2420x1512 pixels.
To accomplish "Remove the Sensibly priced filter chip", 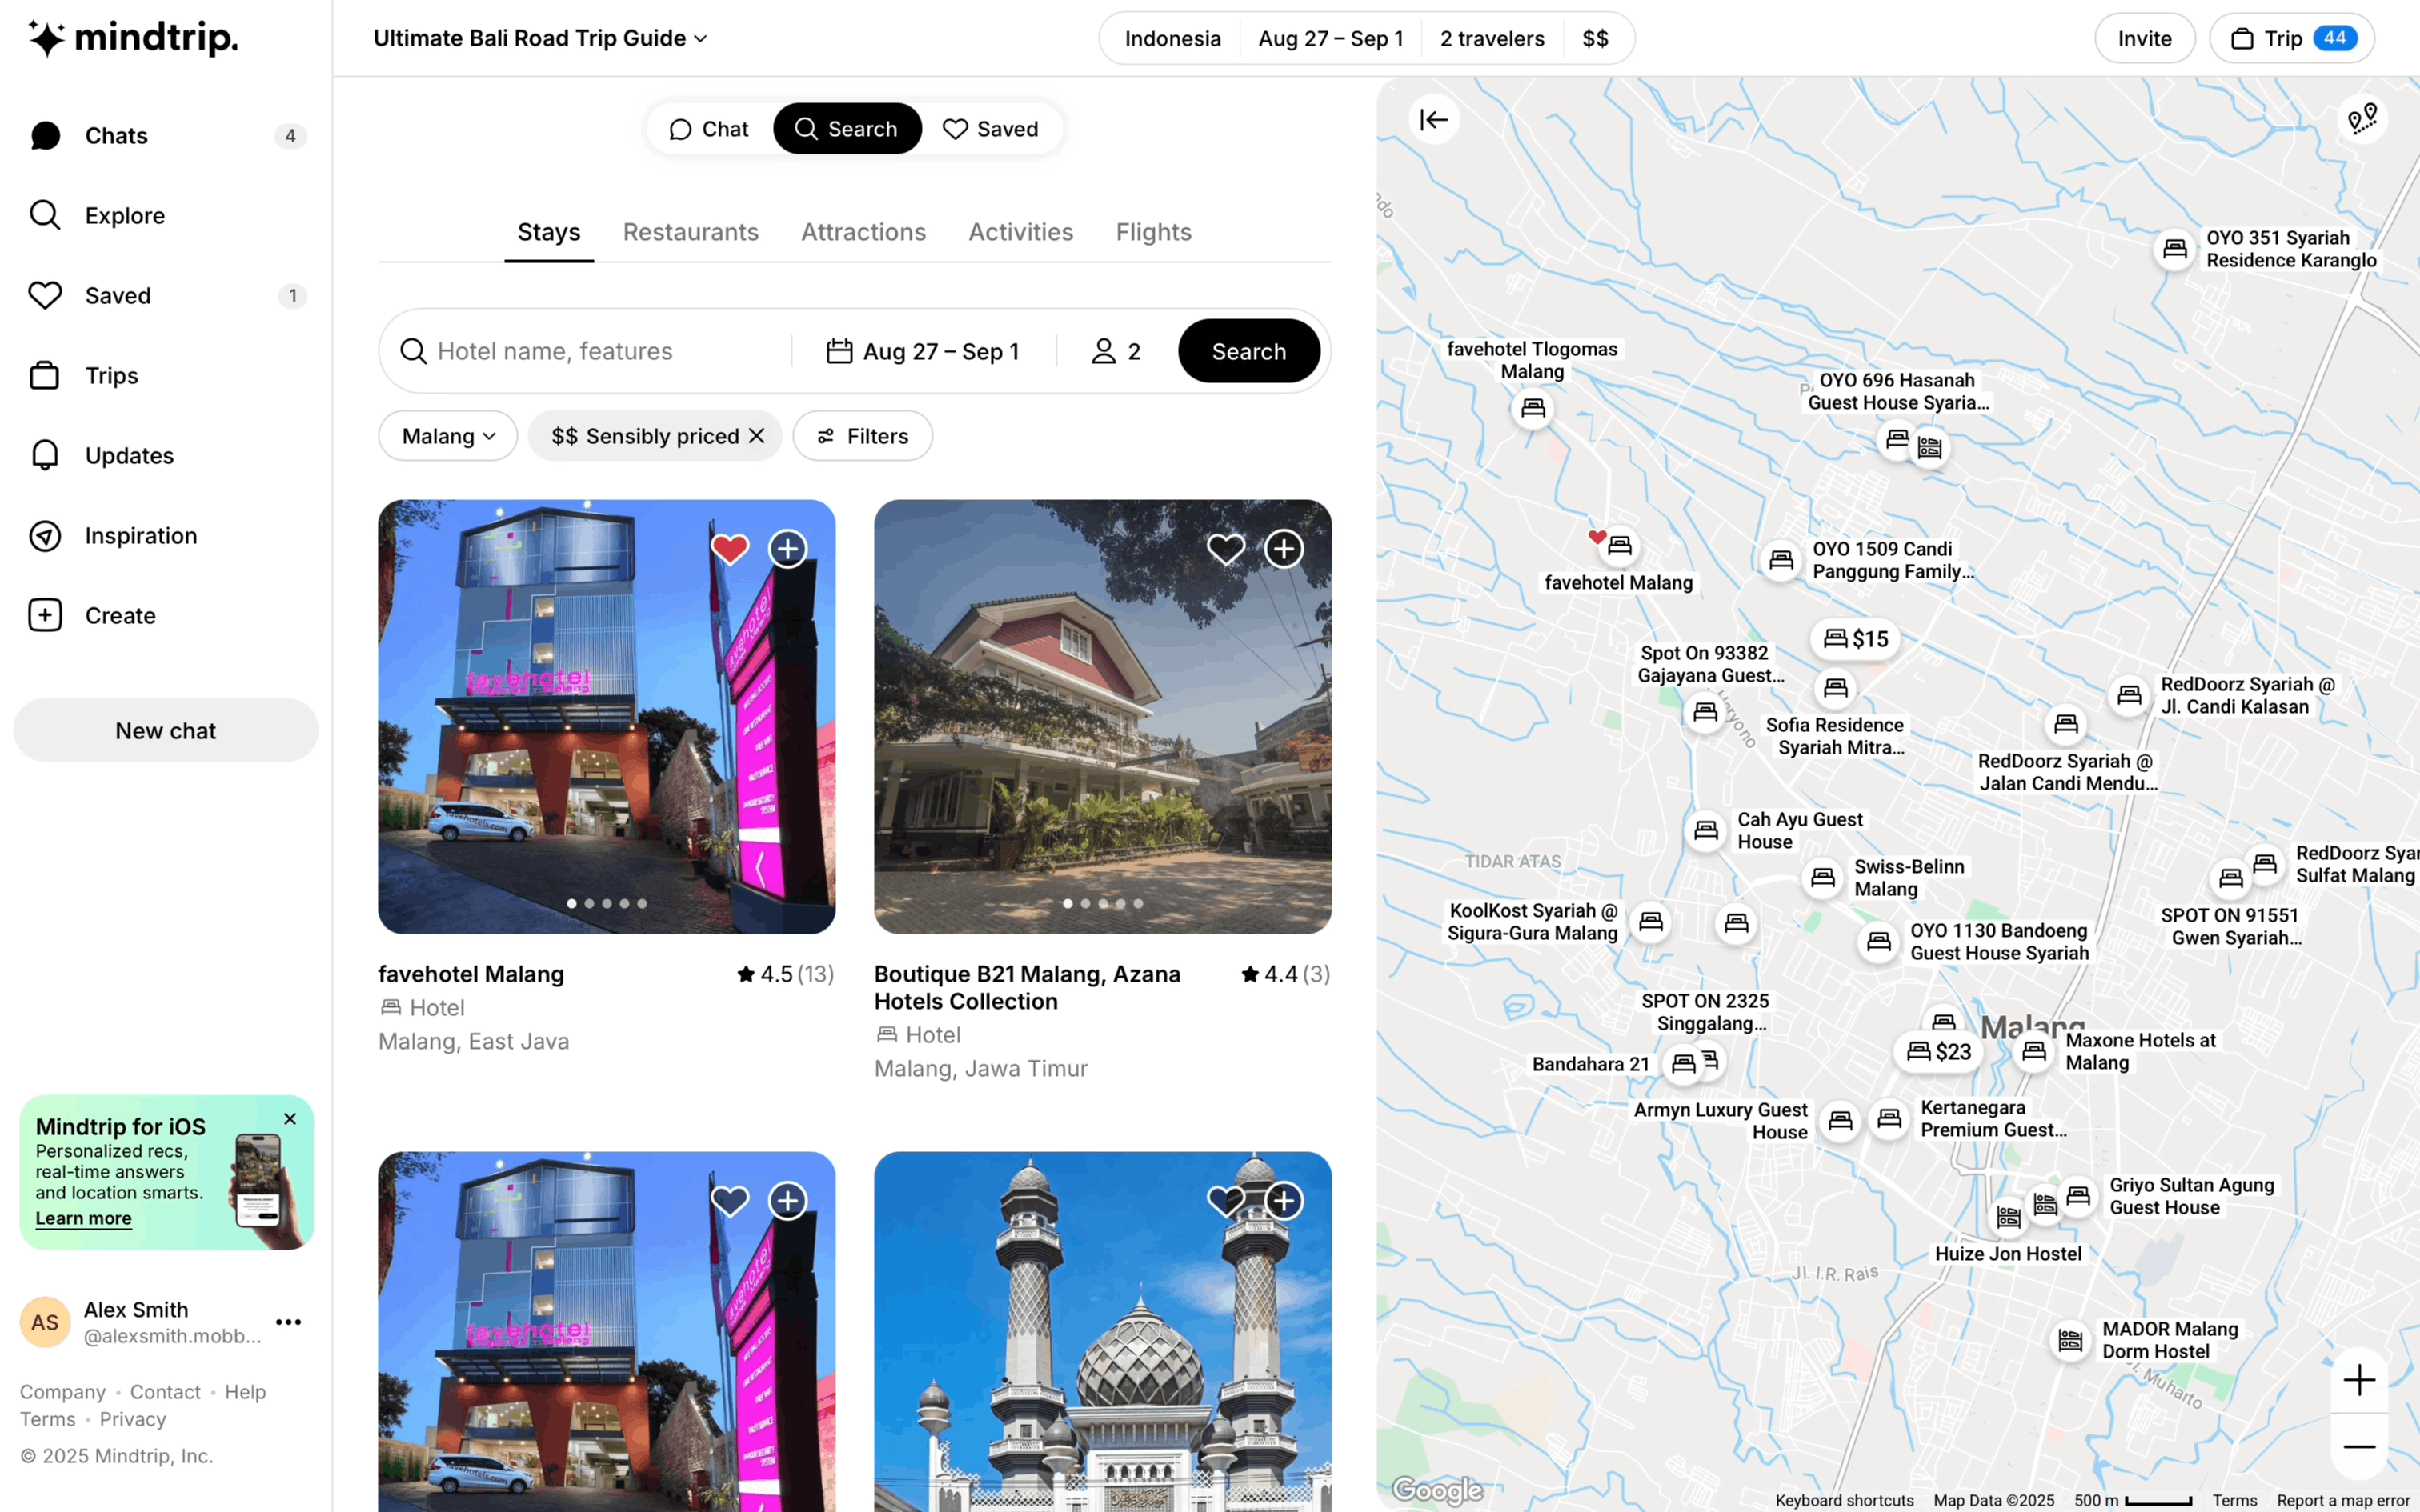I will coord(757,436).
